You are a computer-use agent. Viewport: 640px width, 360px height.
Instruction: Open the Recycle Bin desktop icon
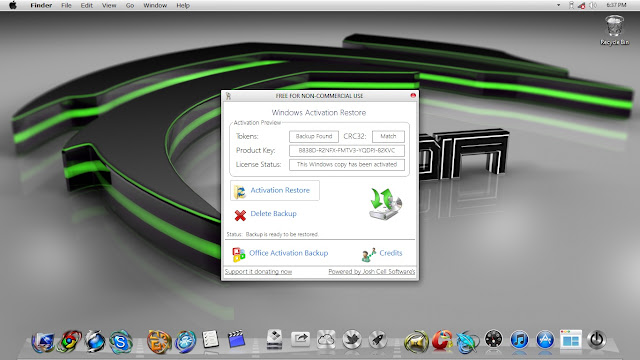(x=614, y=30)
